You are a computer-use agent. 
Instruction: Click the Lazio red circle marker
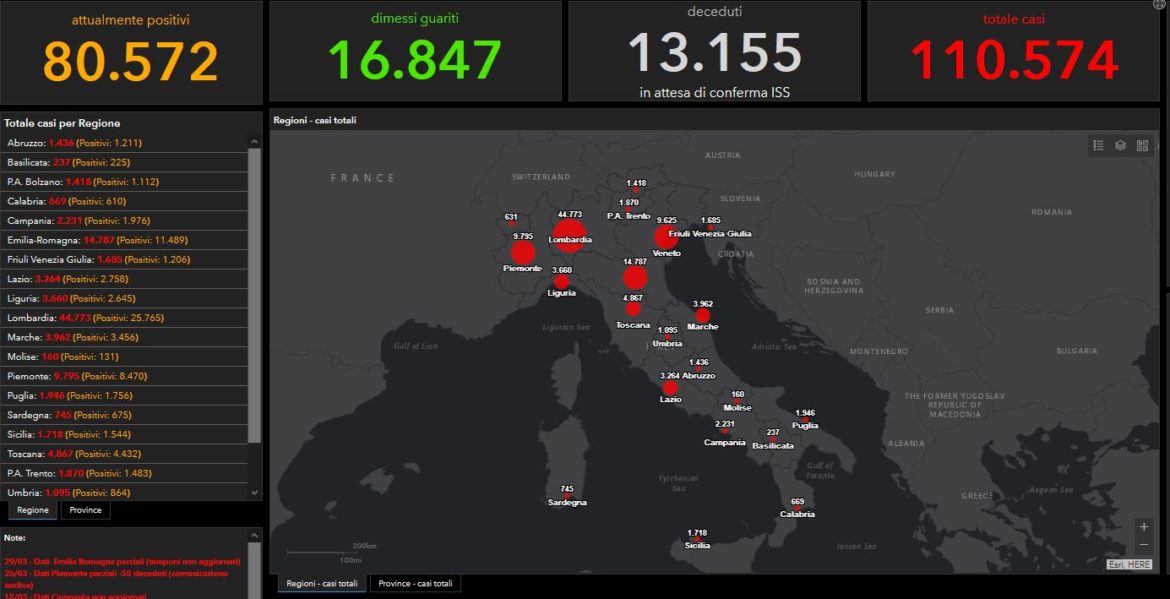(670, 388)
